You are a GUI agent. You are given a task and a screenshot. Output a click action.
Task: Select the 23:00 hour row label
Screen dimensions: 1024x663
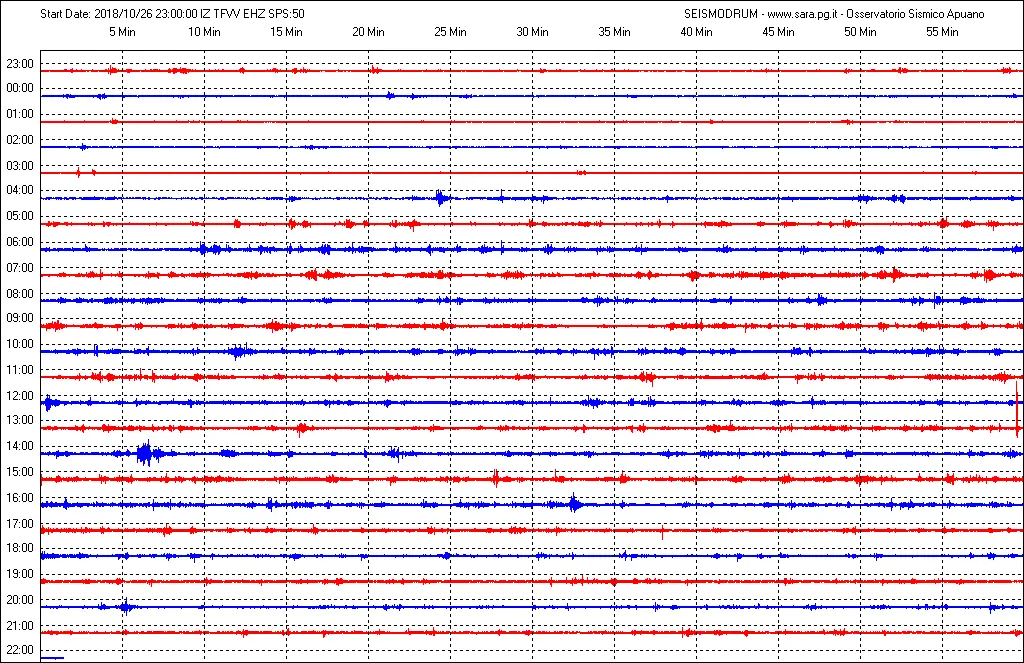(20, 63)
